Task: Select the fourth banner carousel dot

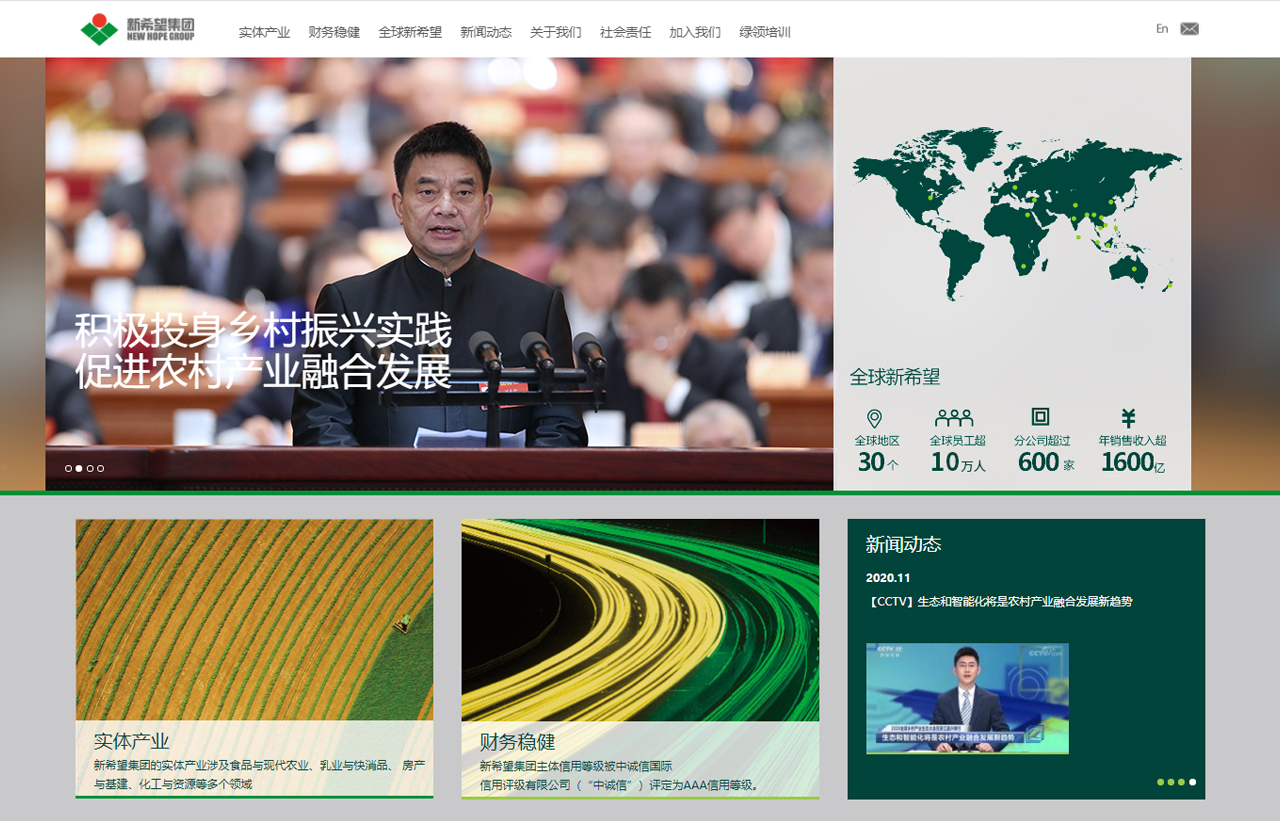Action: 100,468
